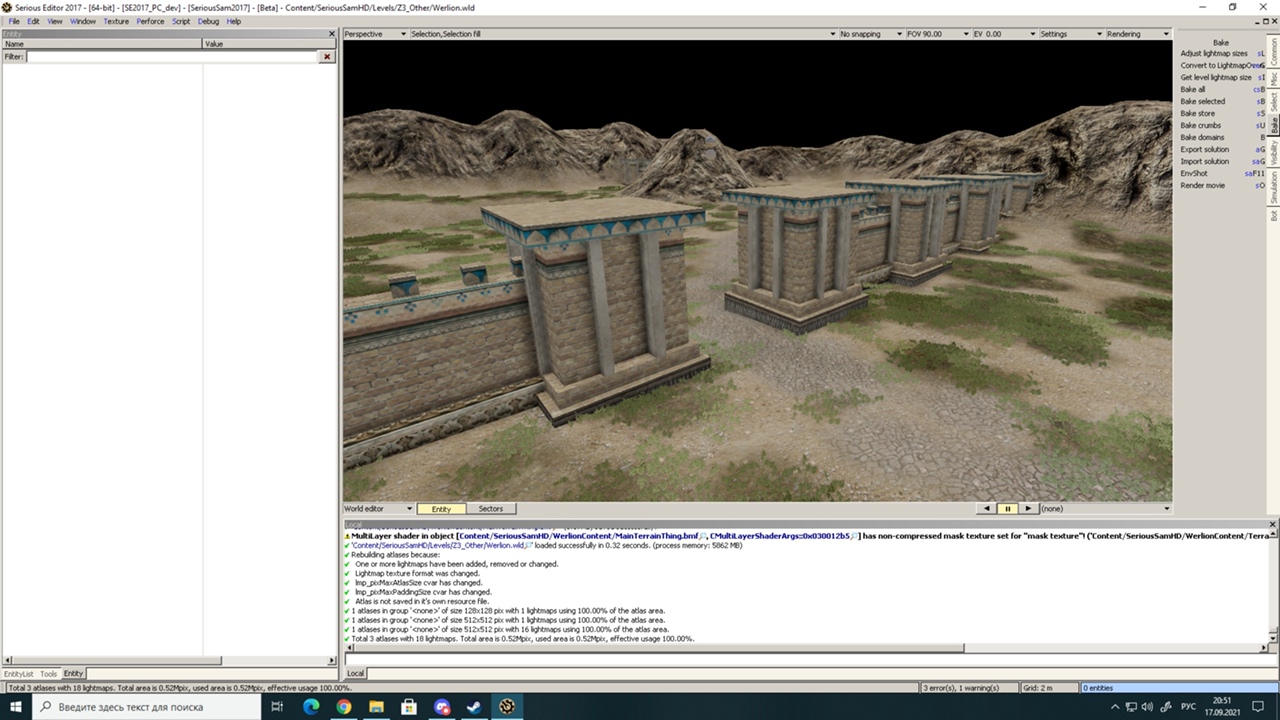Switch to the Simulation side tab
The image size is (1280, 720).
click(1274, 187)
